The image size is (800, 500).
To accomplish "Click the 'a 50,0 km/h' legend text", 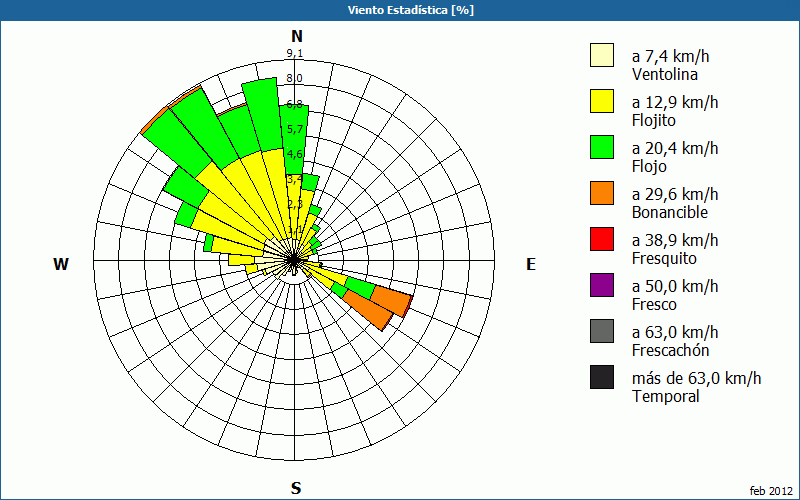I will 675,286.
